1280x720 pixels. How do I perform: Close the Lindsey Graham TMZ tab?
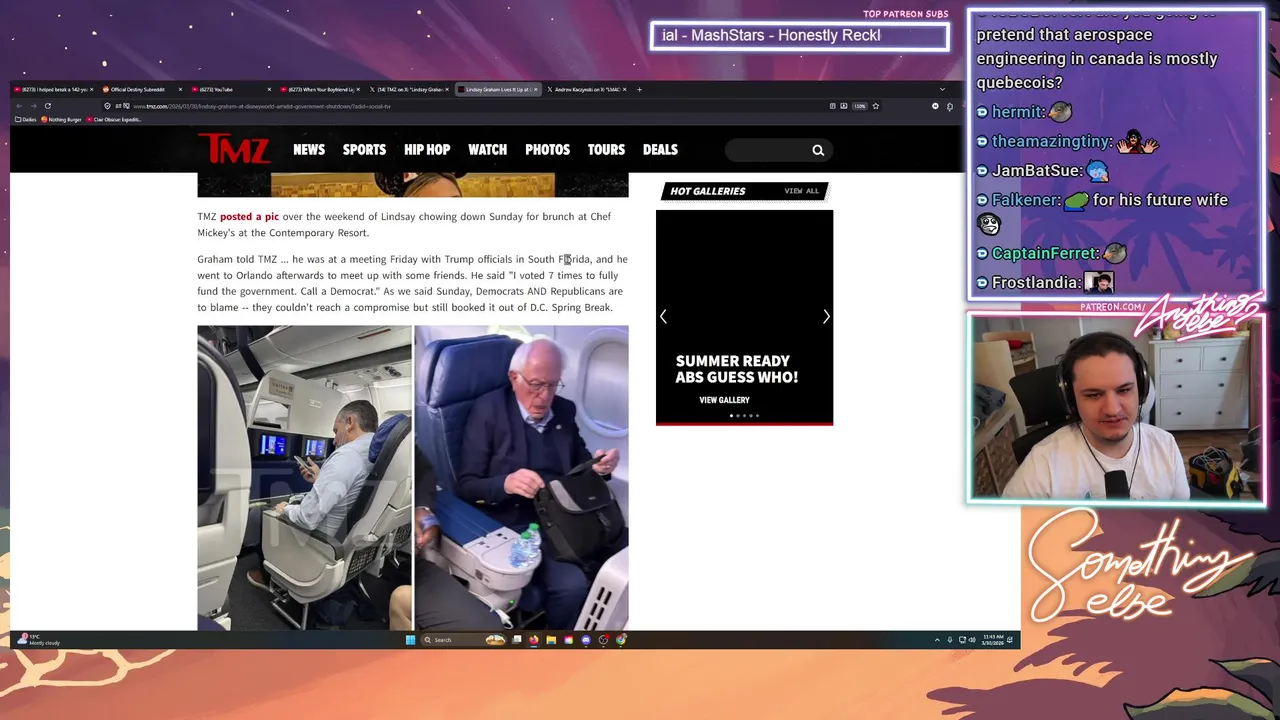tap(536, 89)
